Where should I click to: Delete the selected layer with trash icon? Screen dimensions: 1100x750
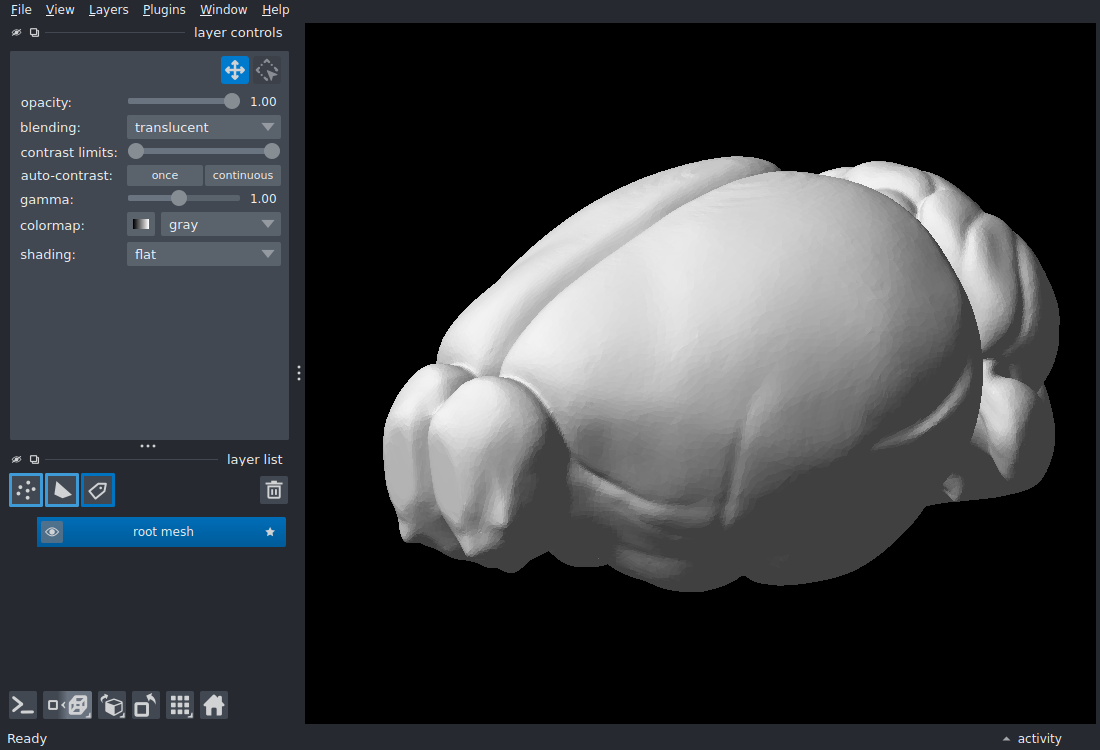click(274, 490)
